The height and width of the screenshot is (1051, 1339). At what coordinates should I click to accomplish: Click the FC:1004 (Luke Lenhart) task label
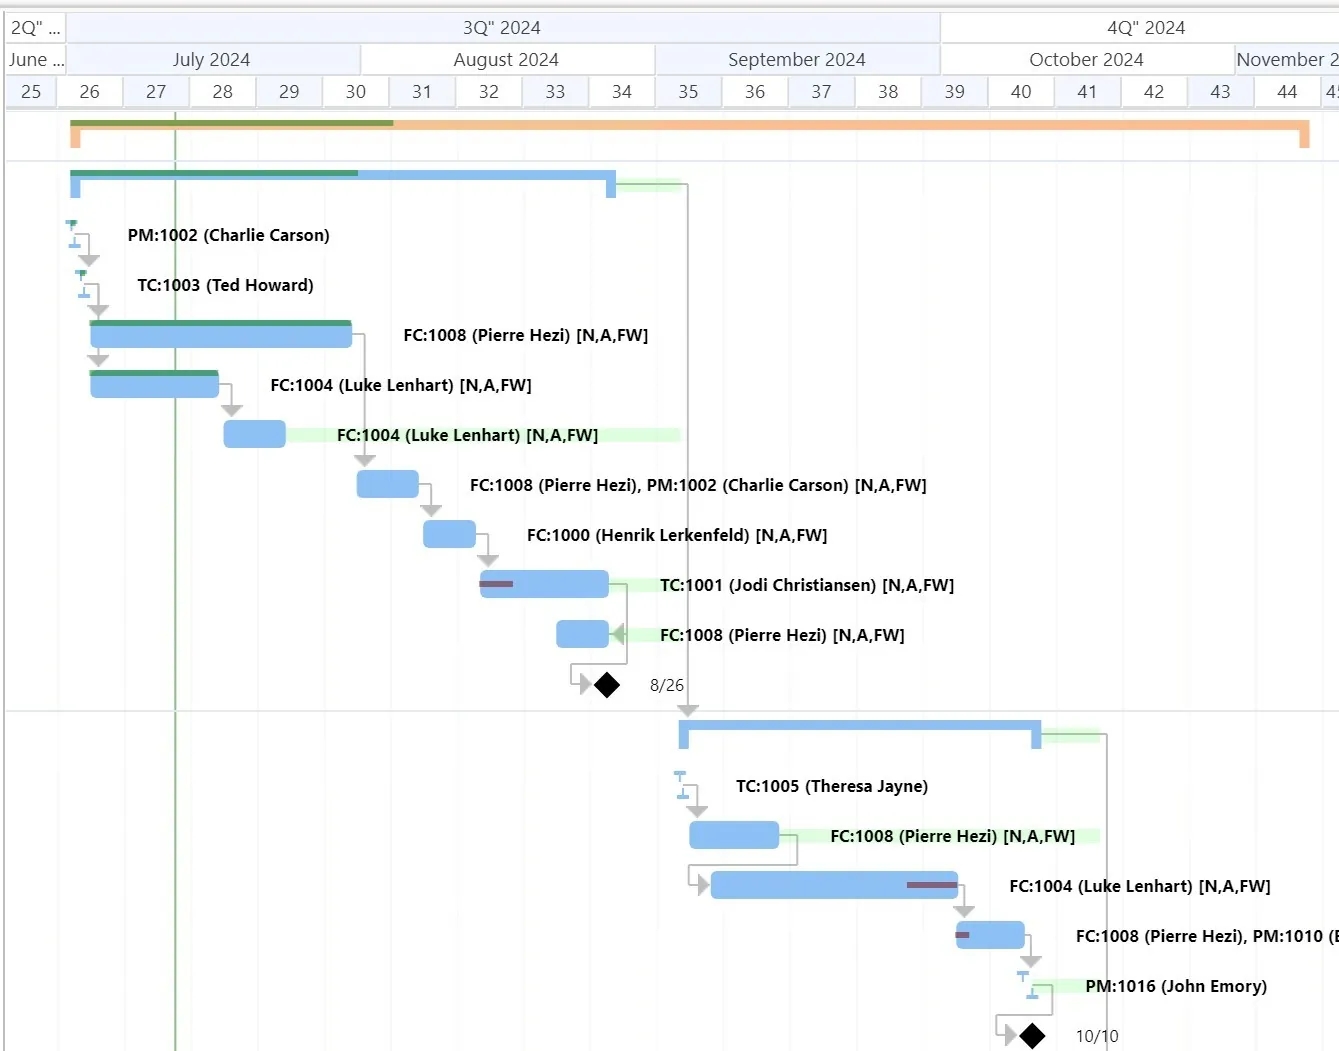tap(400, 385)
